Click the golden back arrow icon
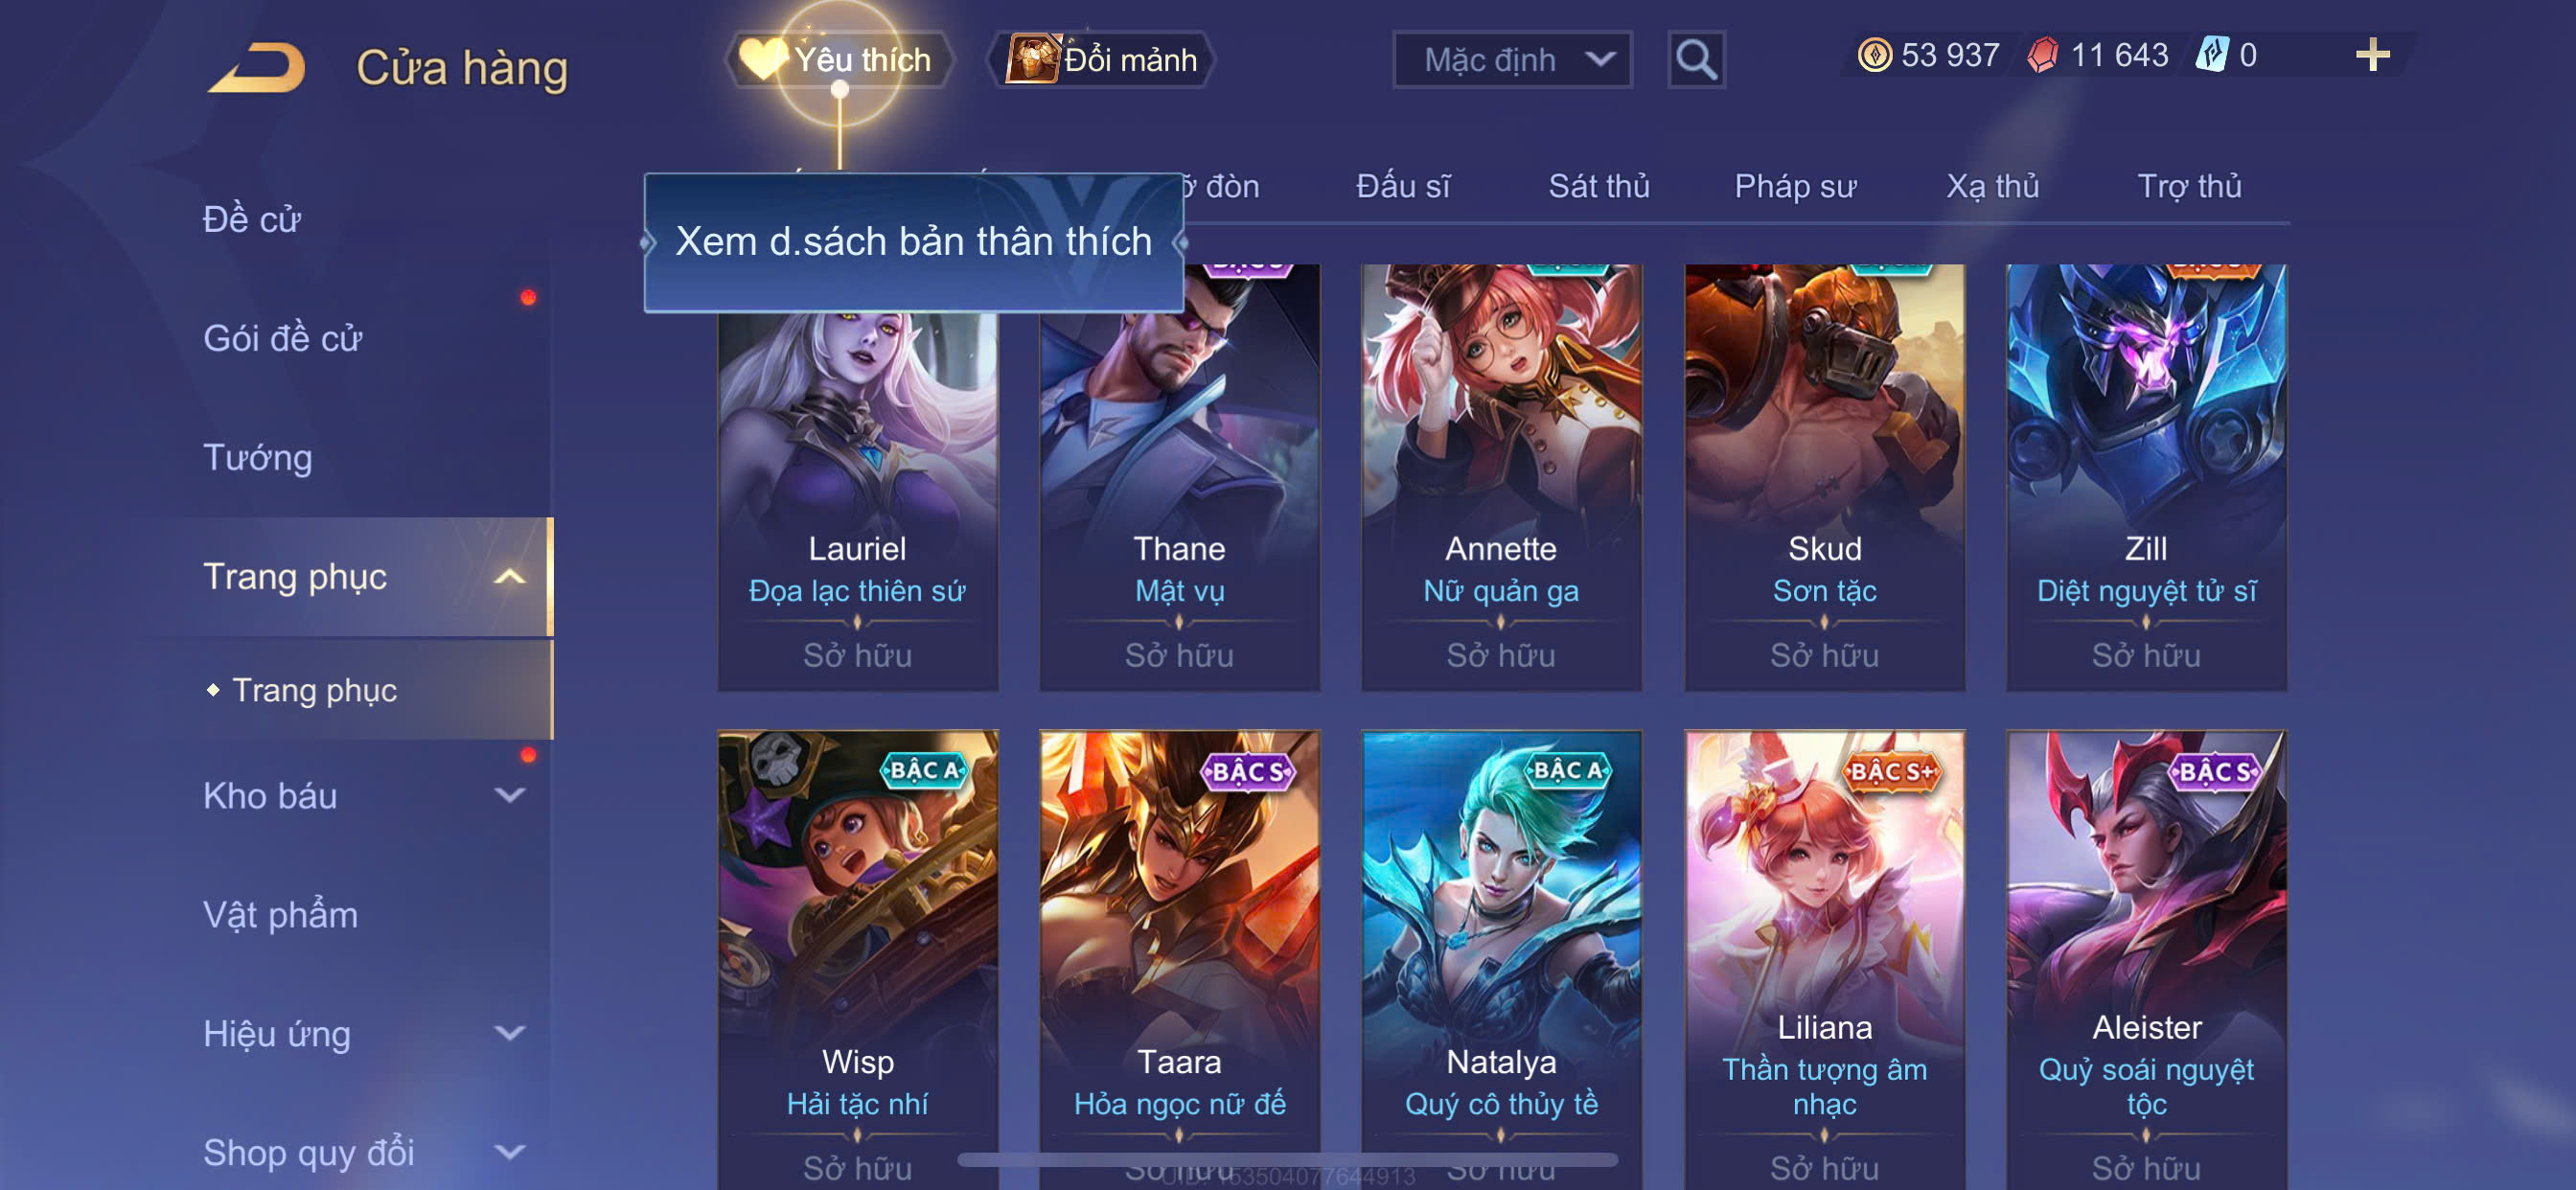The width and height of the screenshot is (2576, 1190). [x=257, y=67]
